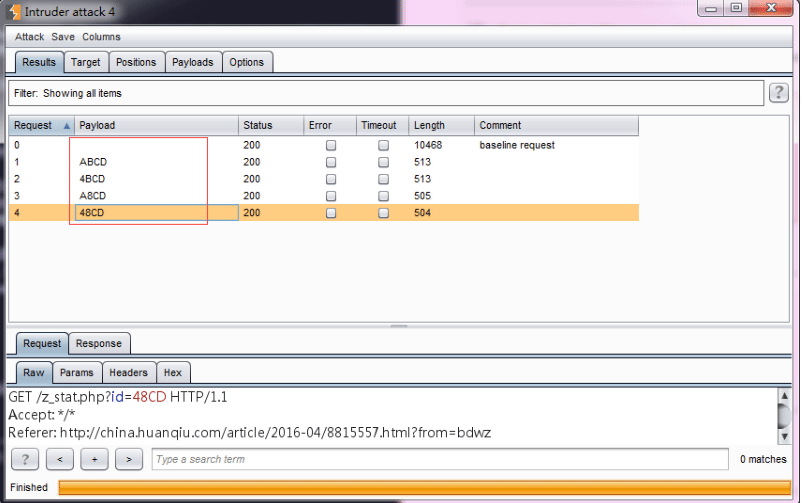Open the Response tab
Screen dimensions: 802x503
(99, 343)
